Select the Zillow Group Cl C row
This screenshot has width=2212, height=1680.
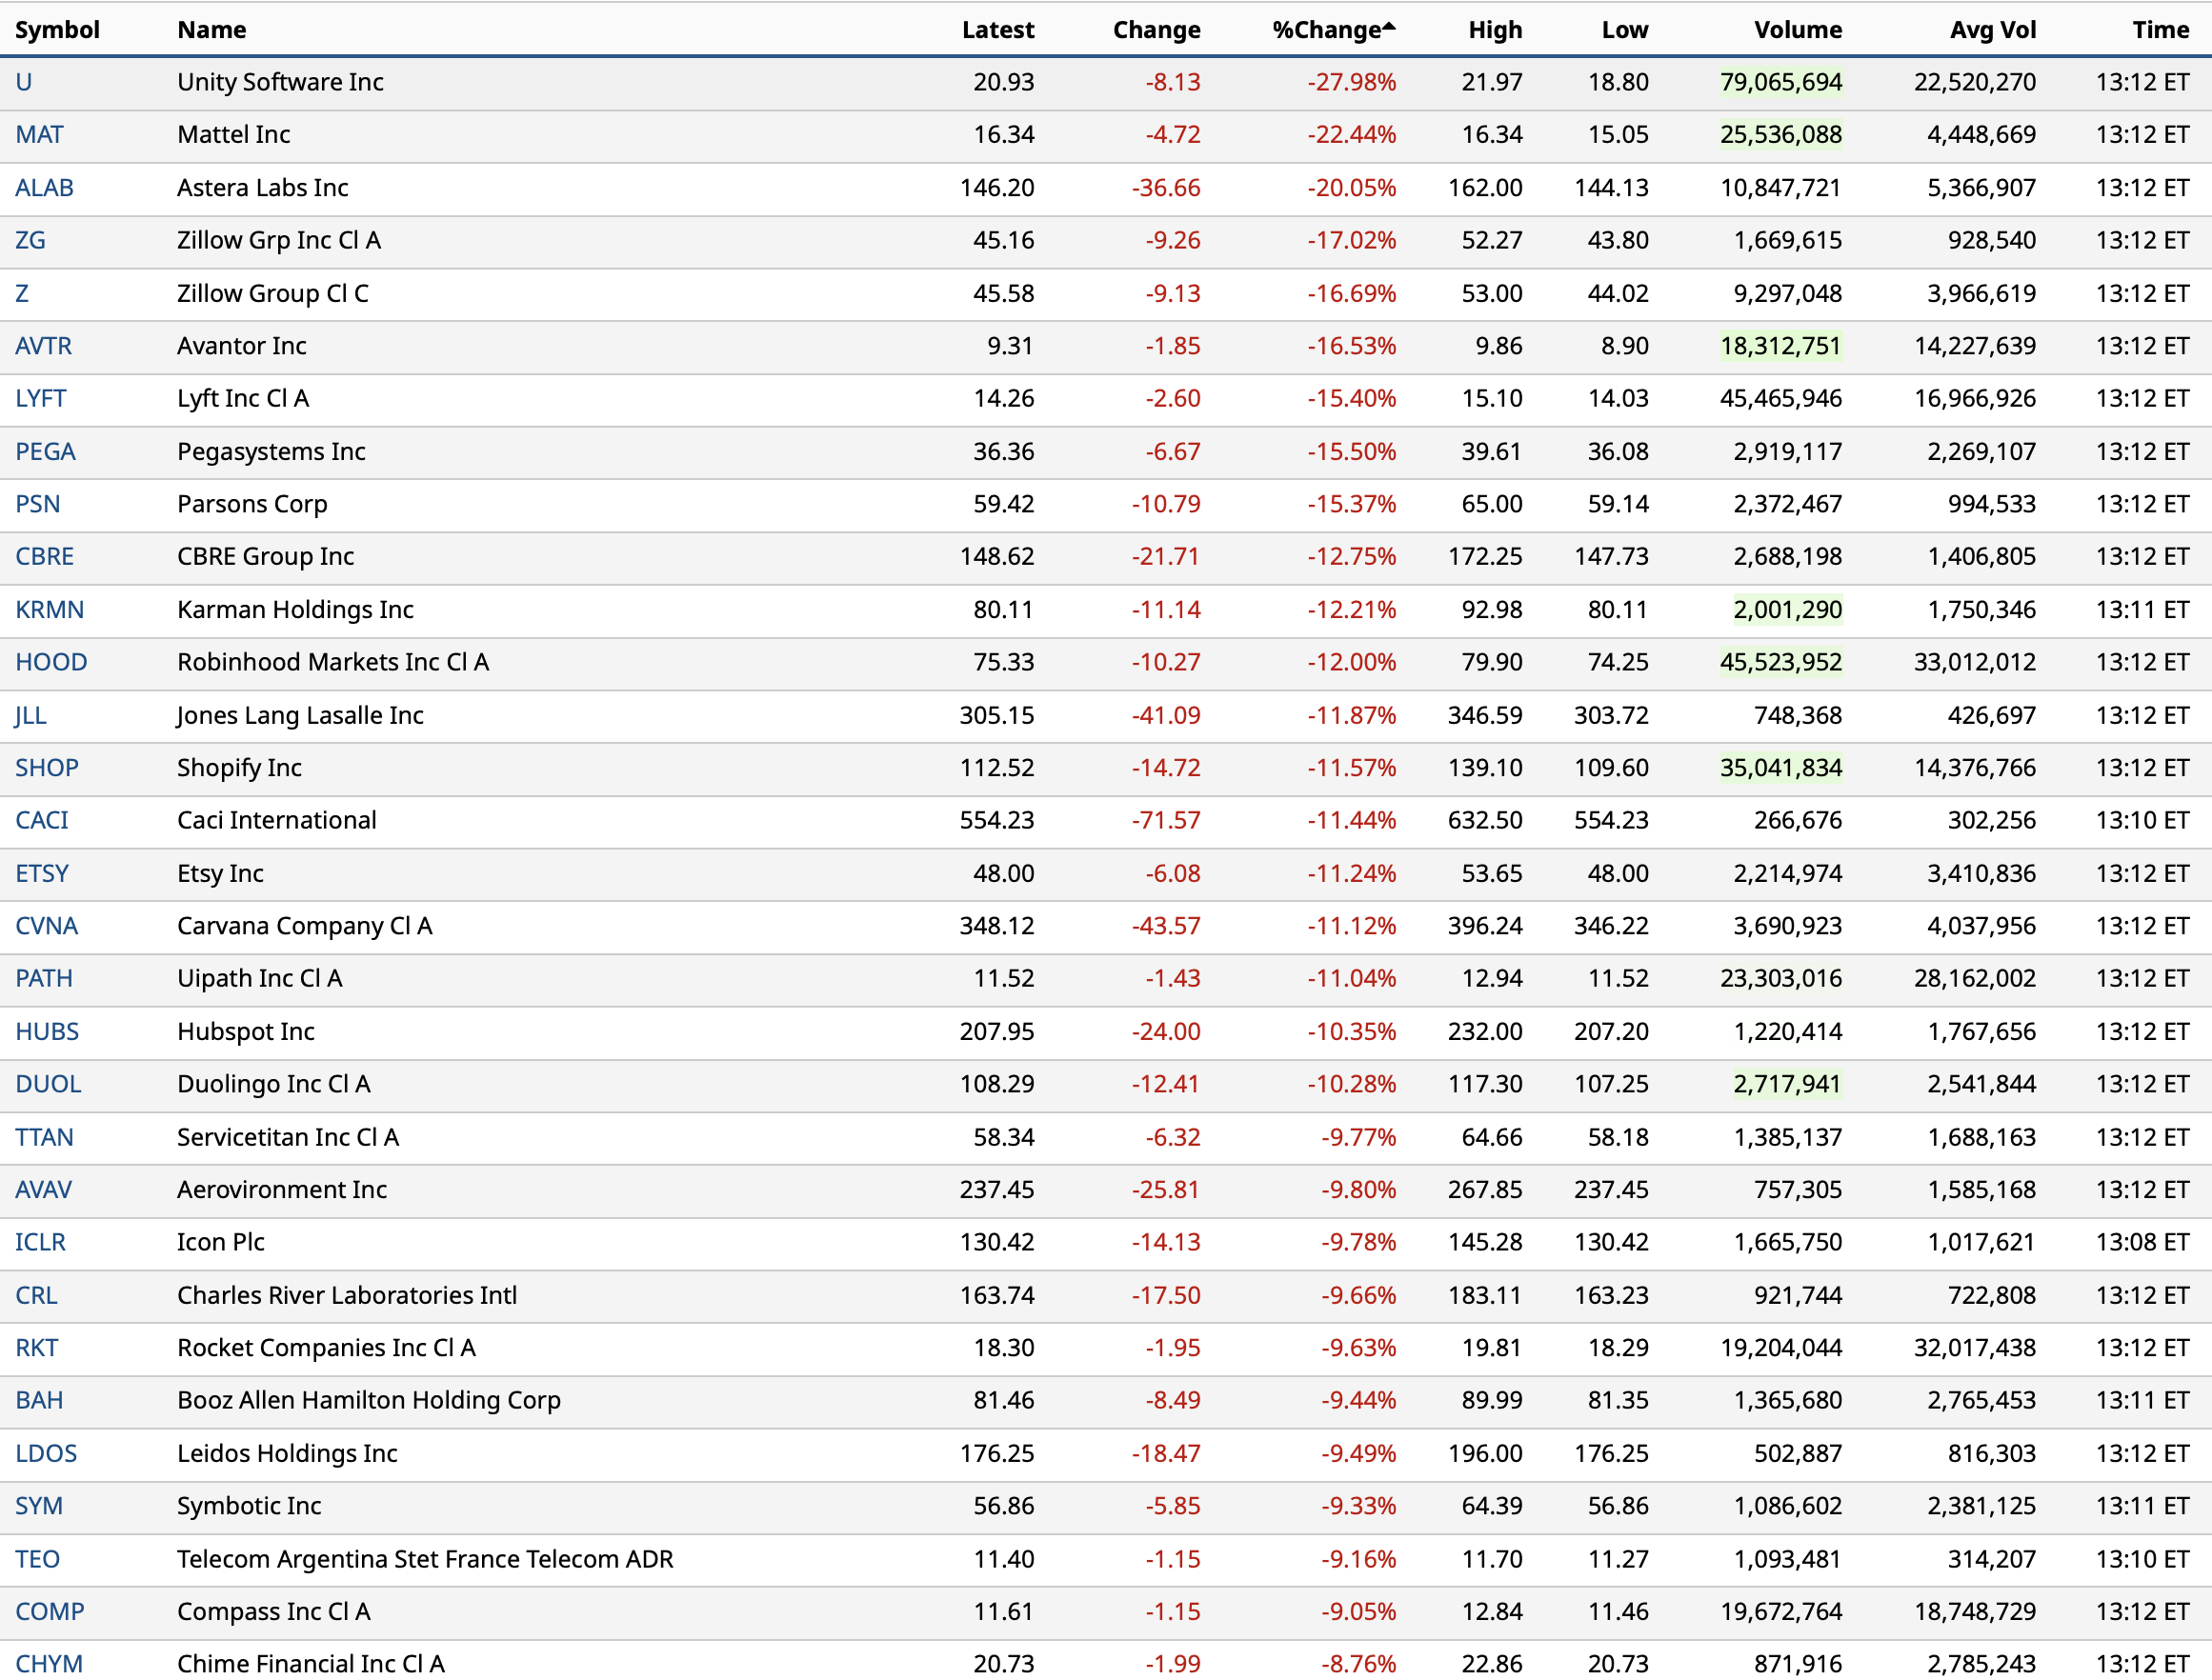pos(272,294)
